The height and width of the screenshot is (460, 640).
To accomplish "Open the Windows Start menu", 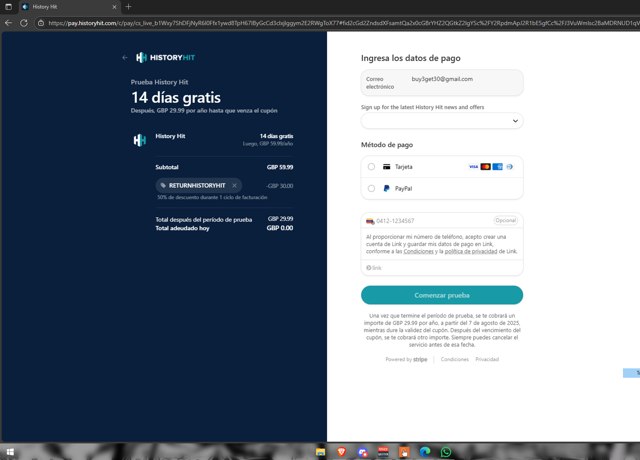I will coord(10,452).
